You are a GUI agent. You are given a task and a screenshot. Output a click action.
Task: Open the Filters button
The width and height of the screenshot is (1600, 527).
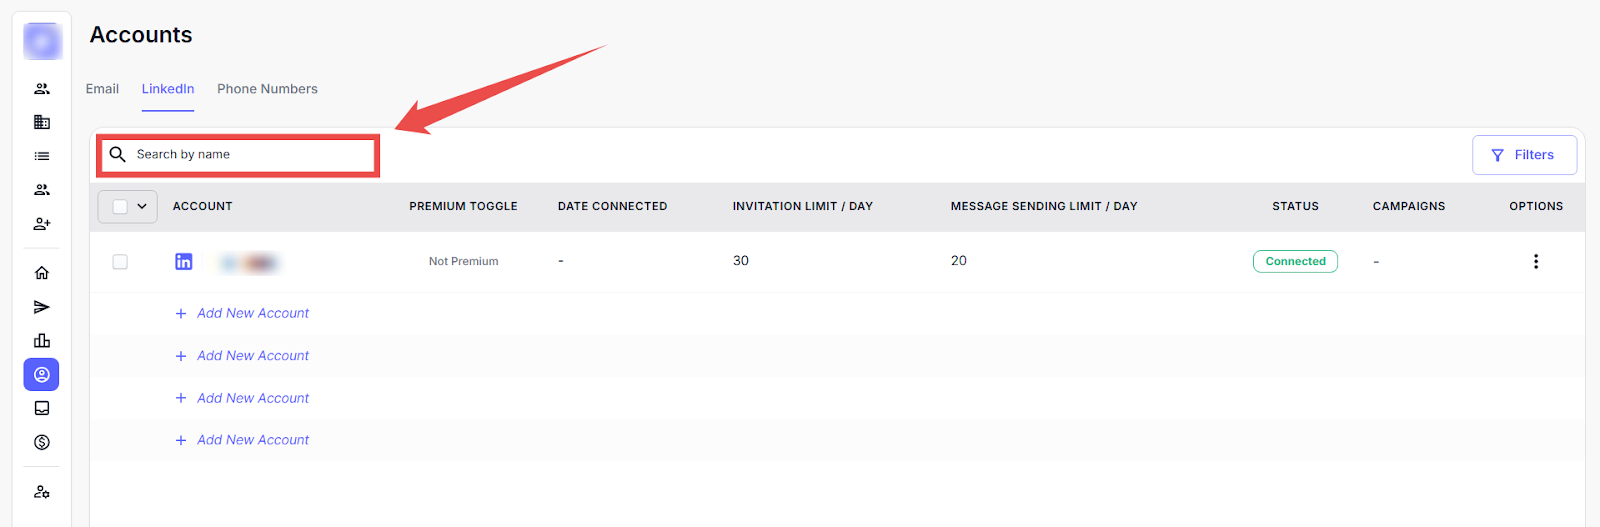tap(1524, 155)
